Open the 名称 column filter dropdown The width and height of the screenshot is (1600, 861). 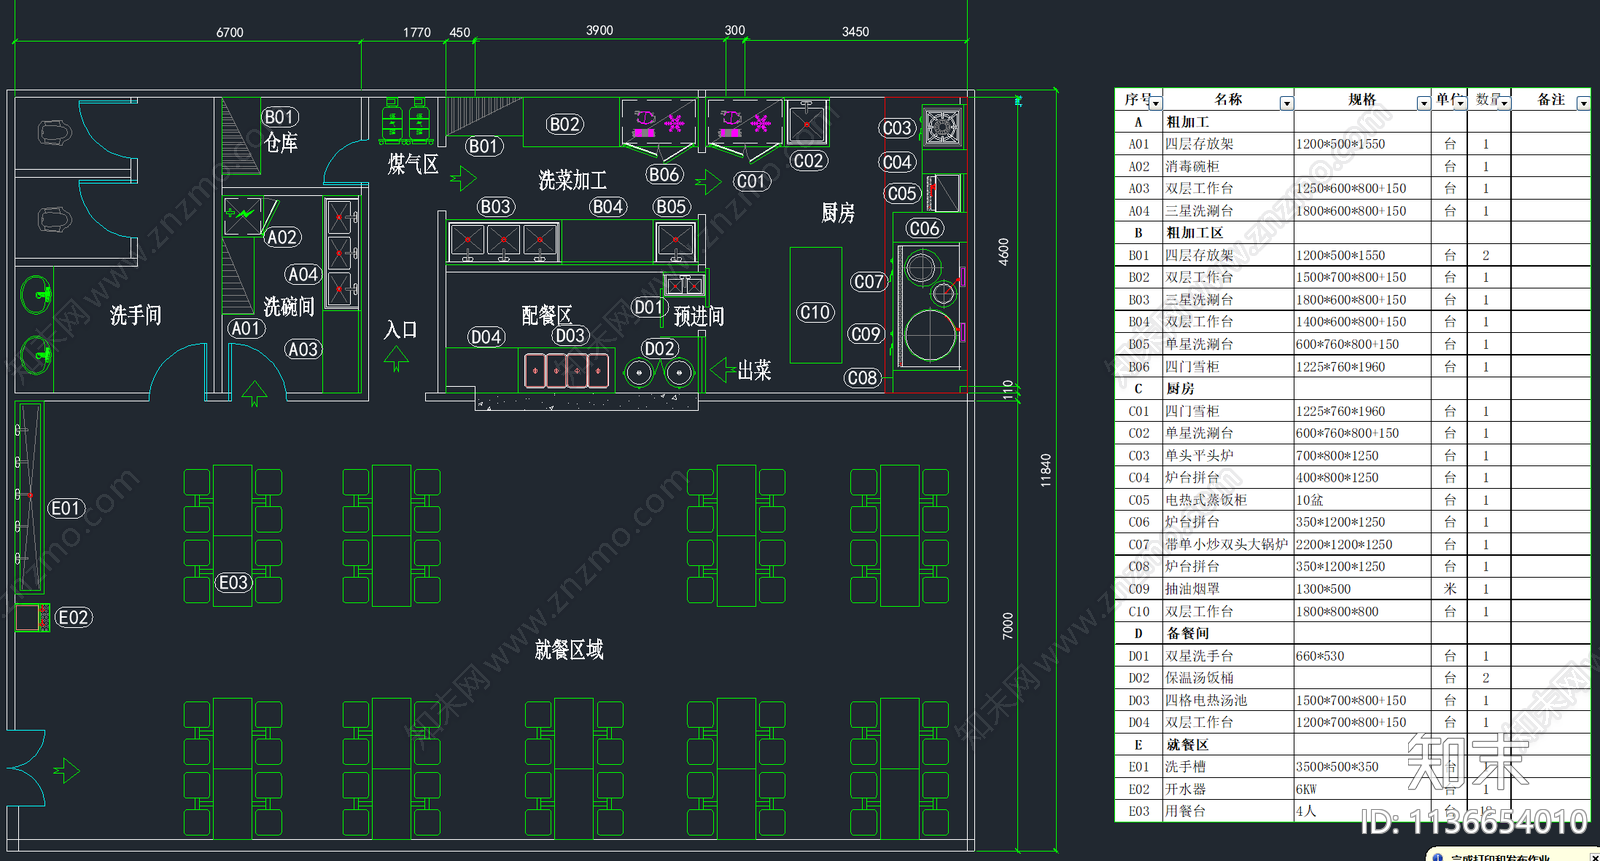1287,103
